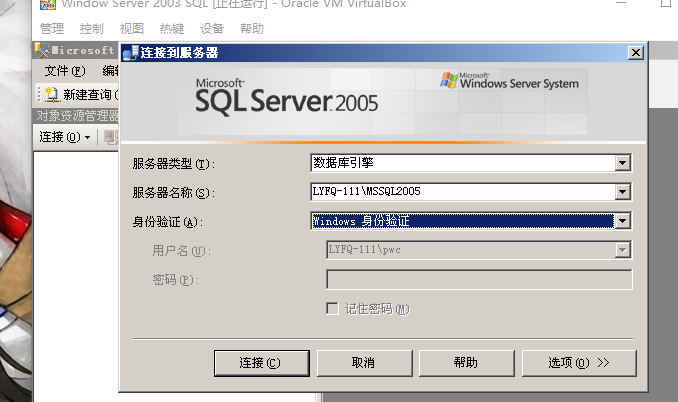Click the Cancel (取消) button
Screen dimensions: 678x402
tap(365, 363)
